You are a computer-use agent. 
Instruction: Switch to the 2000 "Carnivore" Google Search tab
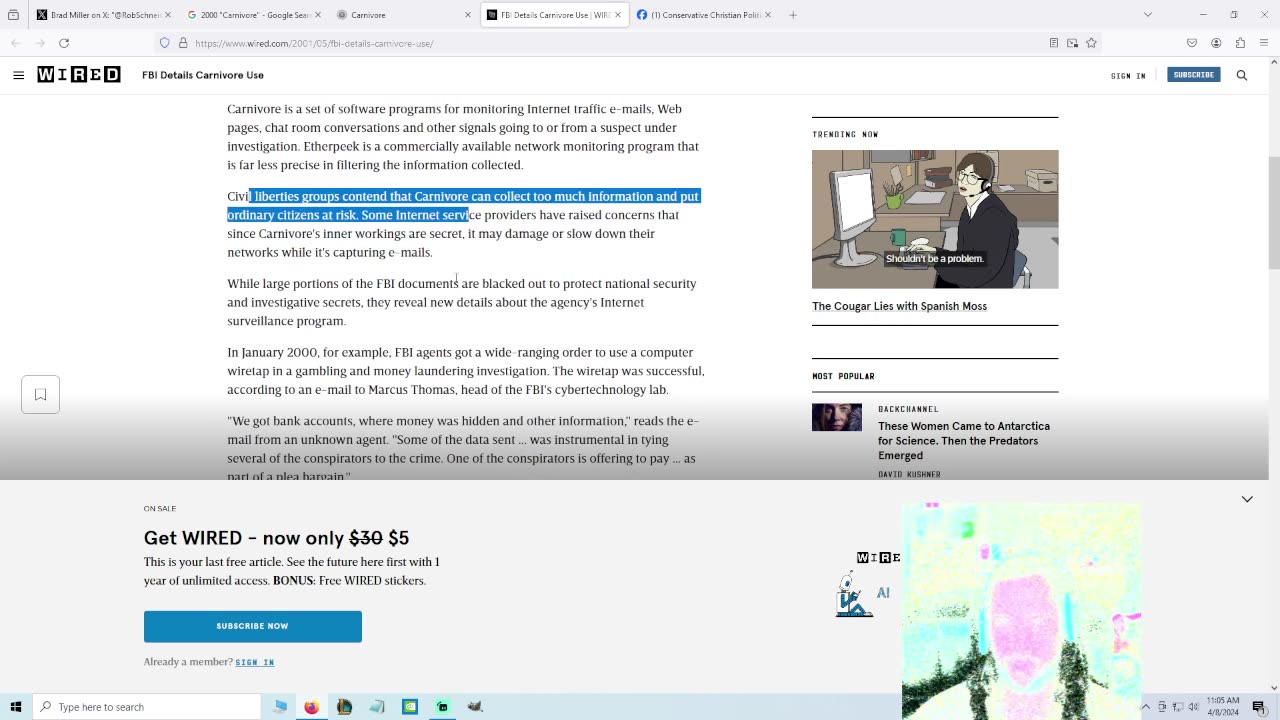pyautogui.click(x=253, y=15)
